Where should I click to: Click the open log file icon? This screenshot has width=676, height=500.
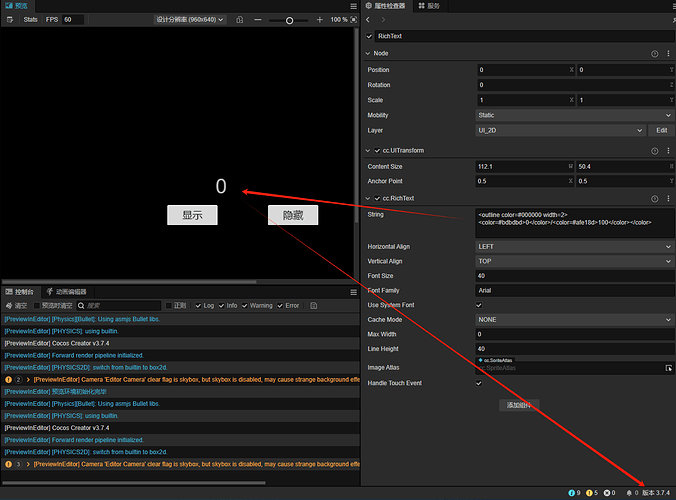coord(314,306)
